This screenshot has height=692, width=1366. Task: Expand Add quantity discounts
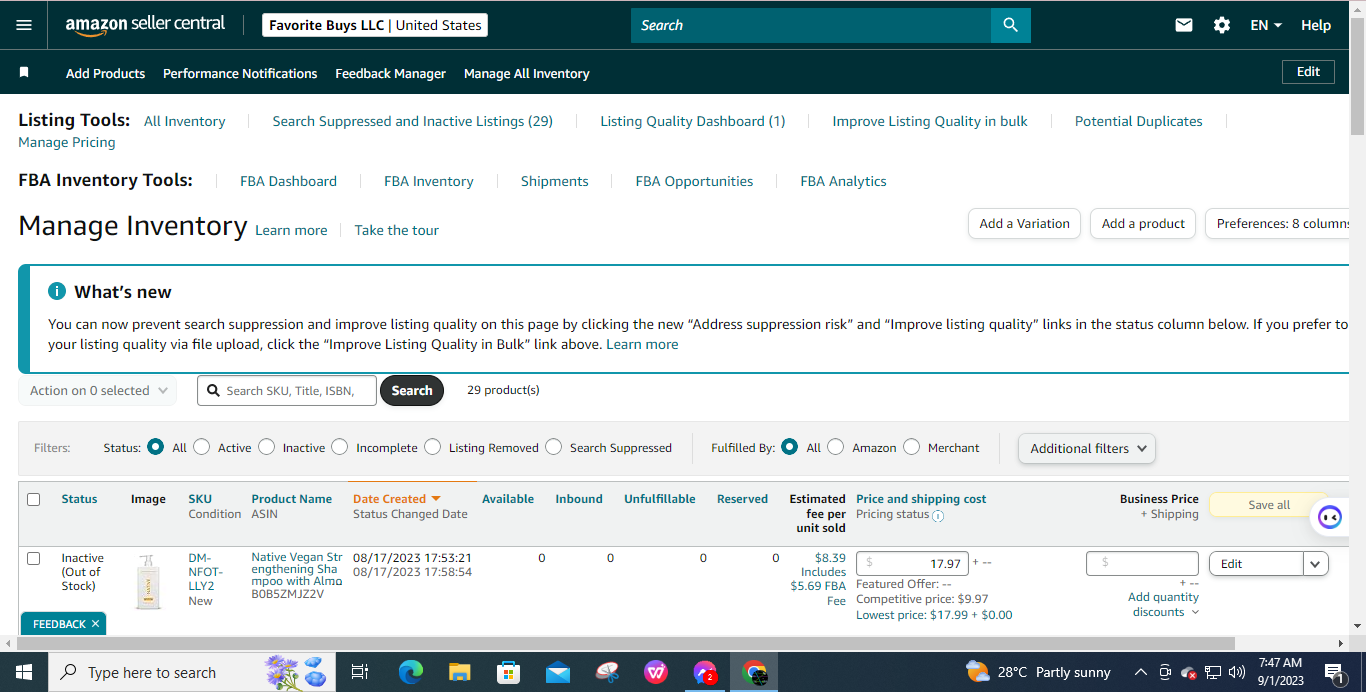(1163, 604)
